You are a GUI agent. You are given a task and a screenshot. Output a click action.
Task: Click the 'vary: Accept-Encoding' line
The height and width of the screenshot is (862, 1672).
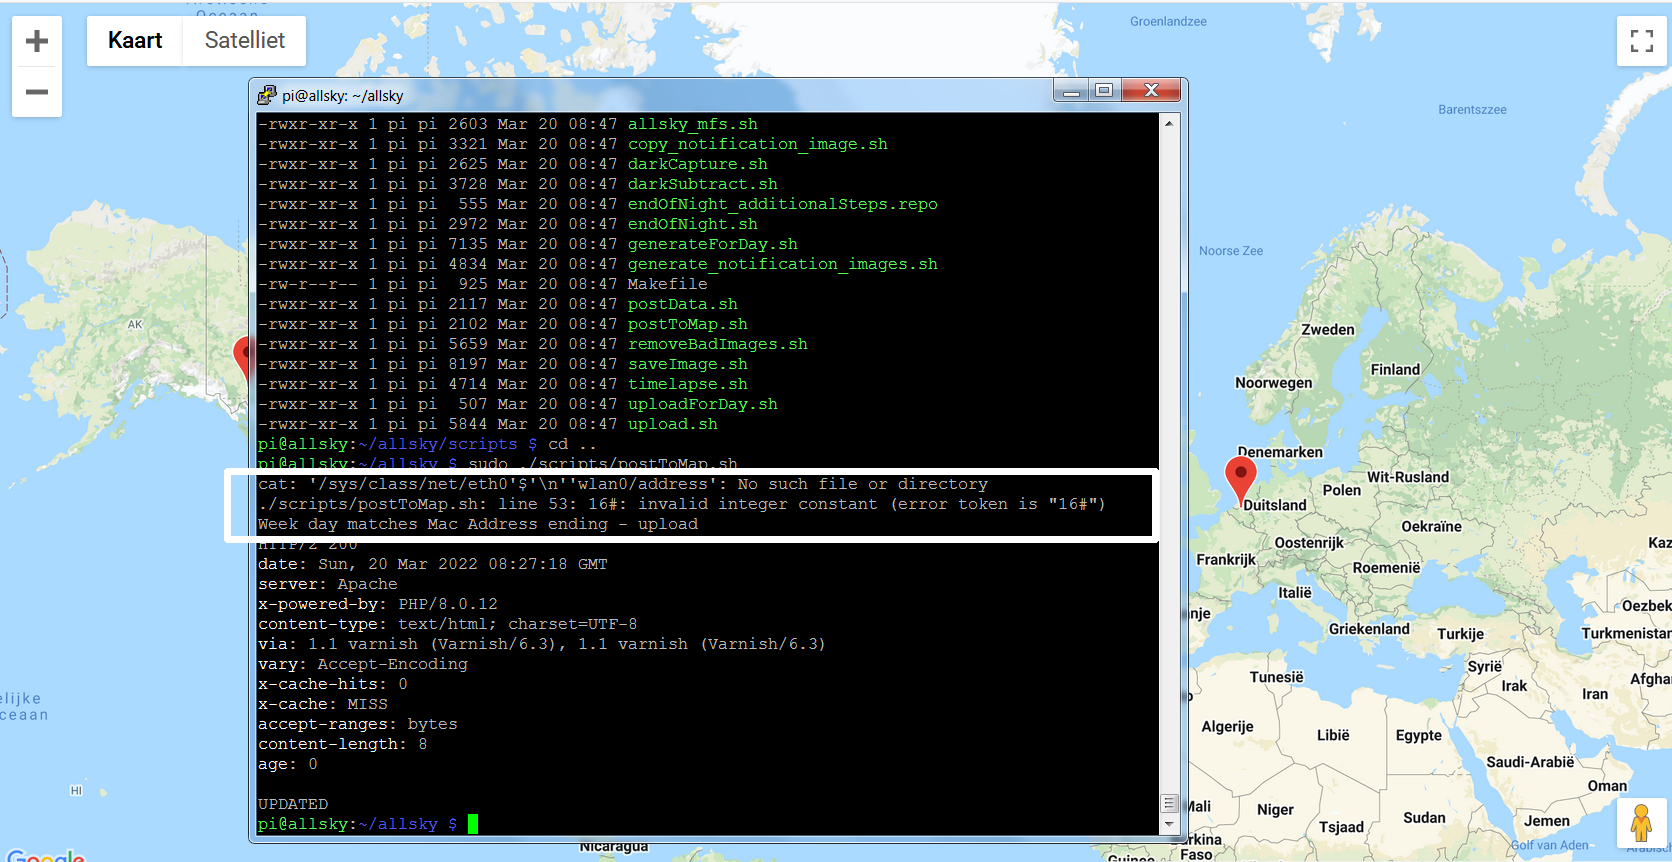click(363, 664)
